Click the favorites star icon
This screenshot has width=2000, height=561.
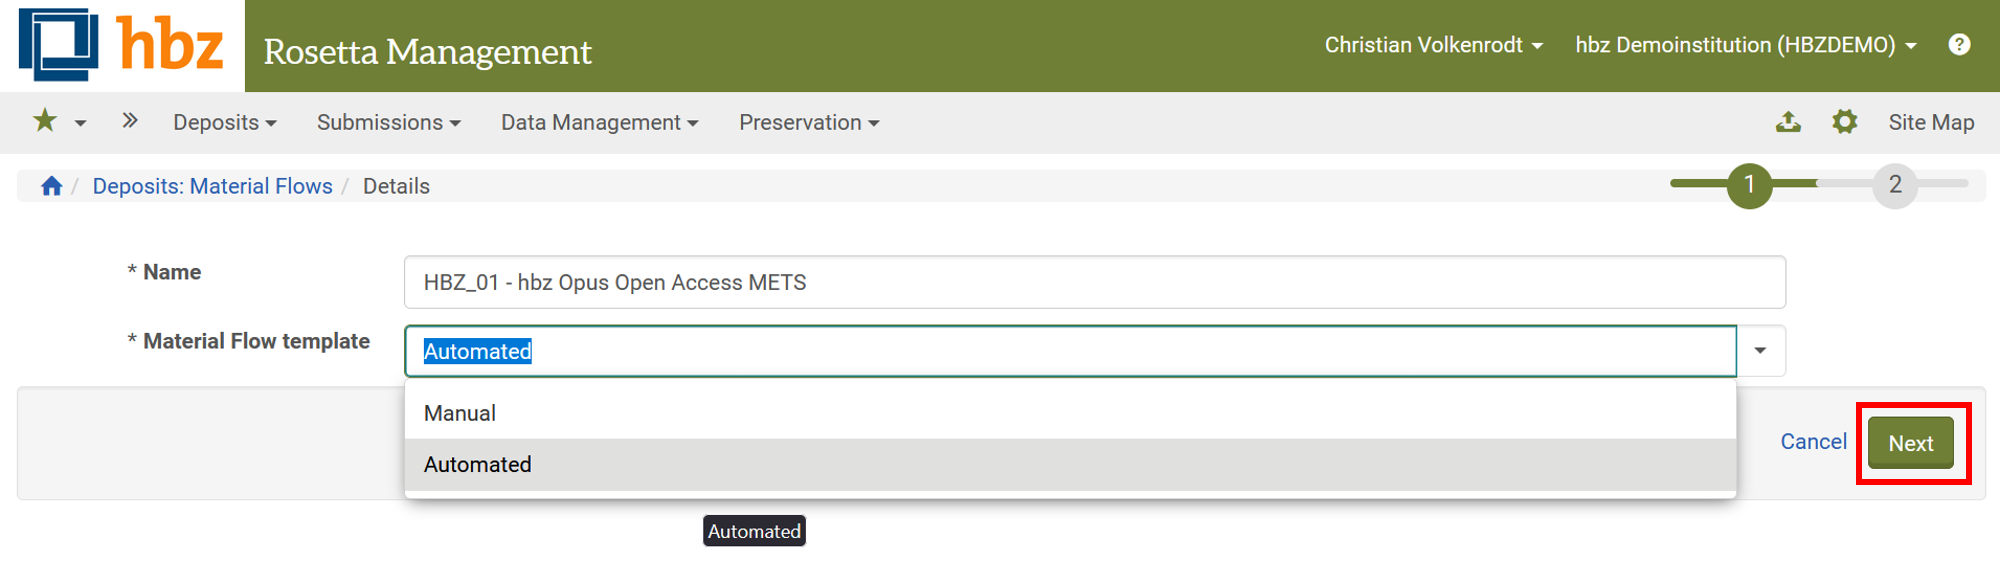coord(45,122)
